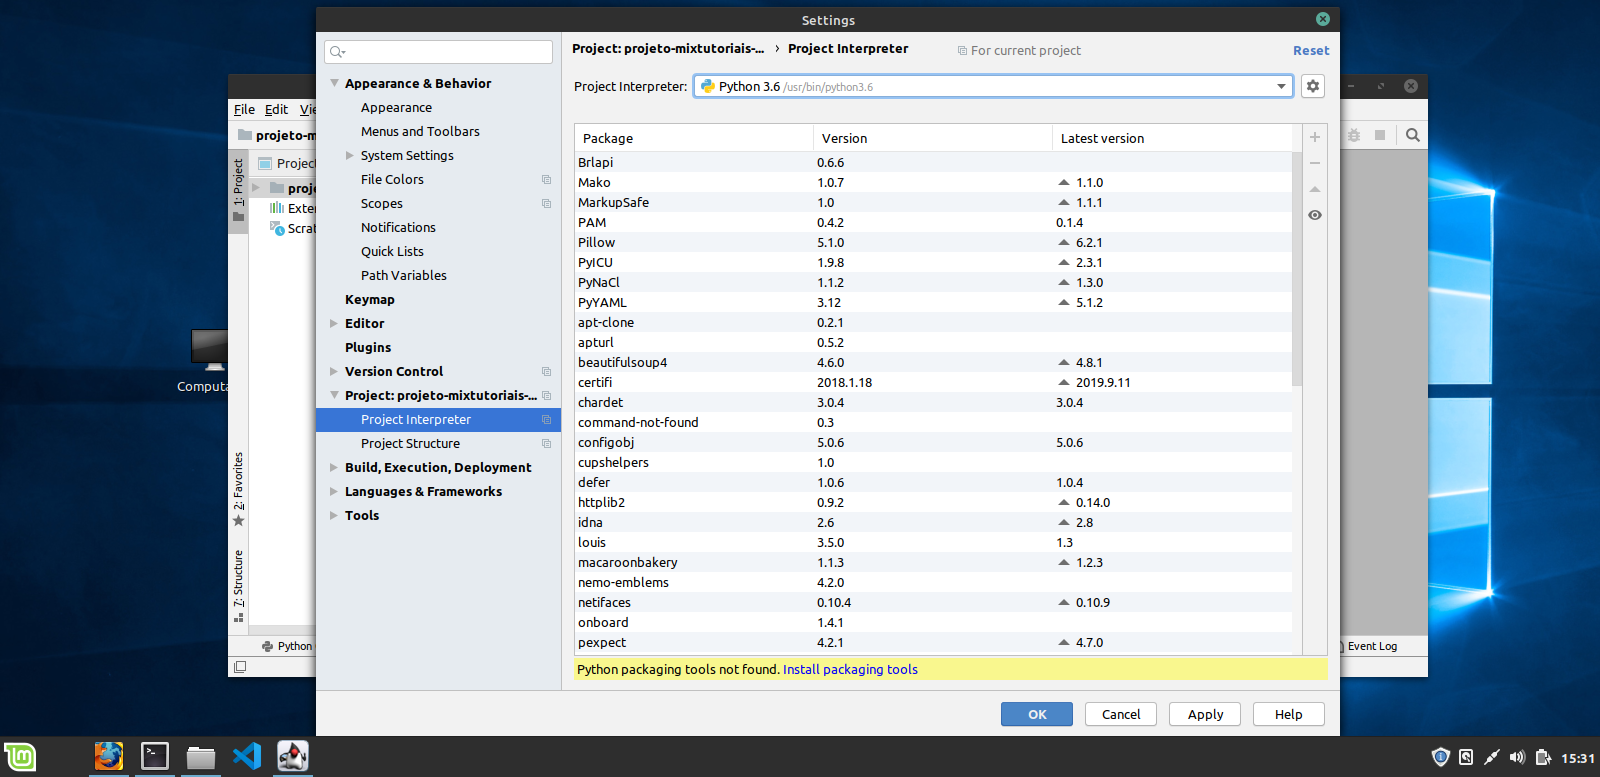Screen dimensions: 1600x777
Task: Expand the System Settings node
Action: click(350, 156)
